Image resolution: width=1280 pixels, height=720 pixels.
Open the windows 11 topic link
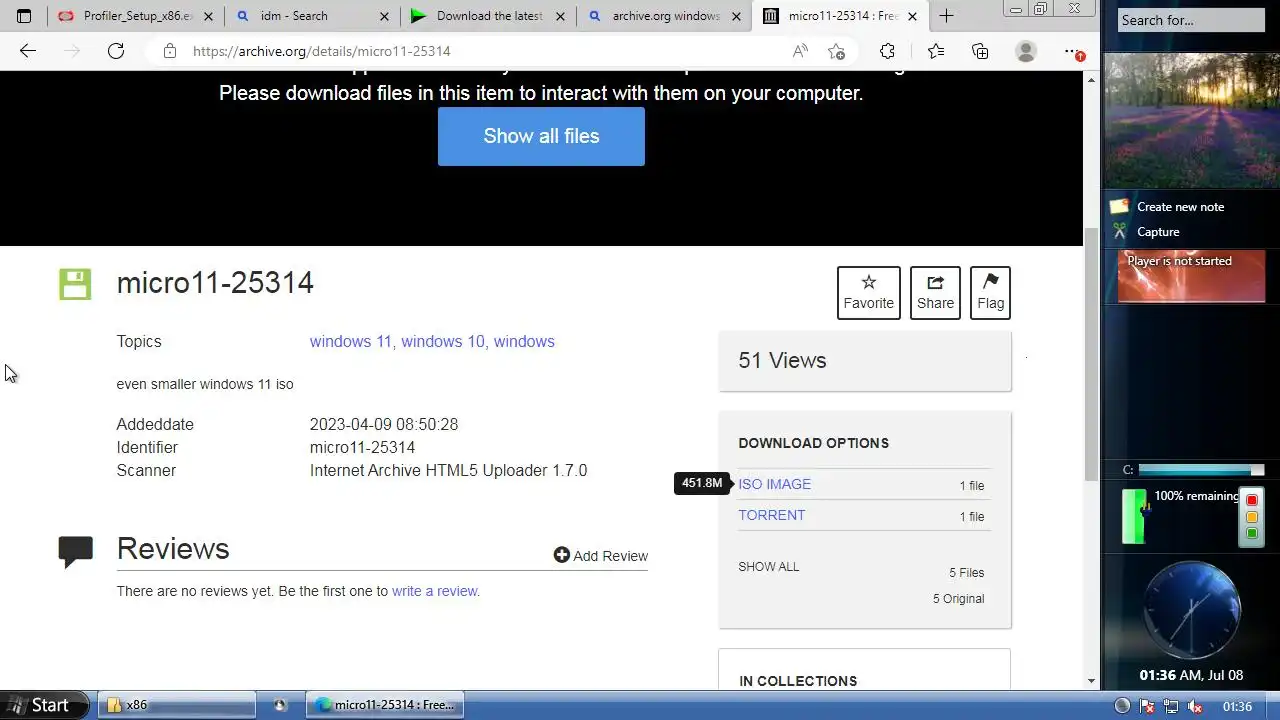tap(351, 342)
